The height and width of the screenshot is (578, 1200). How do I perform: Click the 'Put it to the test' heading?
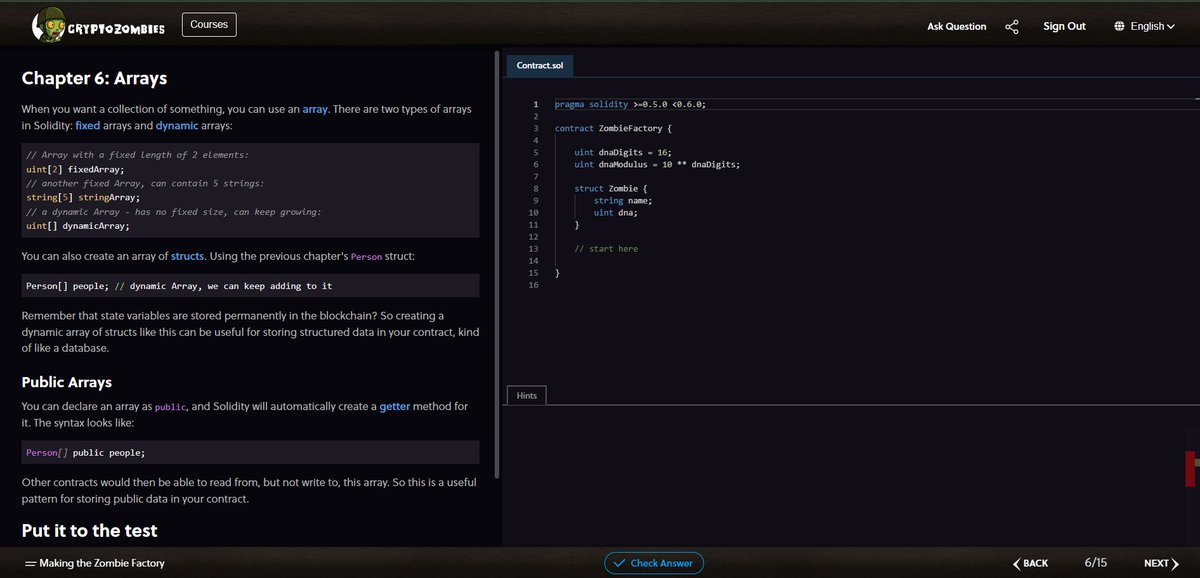[x=89, y=530]
